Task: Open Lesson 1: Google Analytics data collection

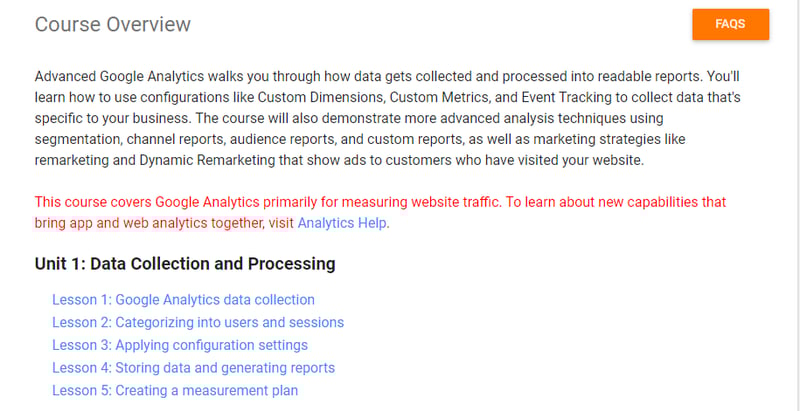Action: coord(183,299)
